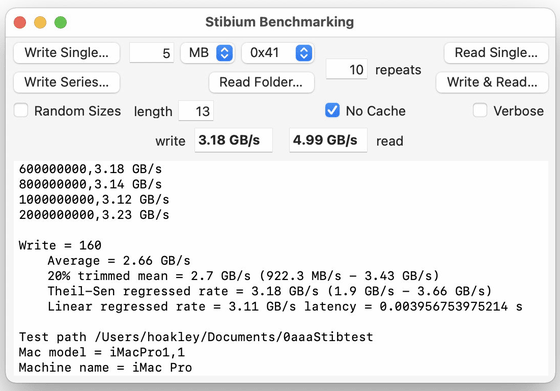Focus the length field showing 13

click(196, 111)
